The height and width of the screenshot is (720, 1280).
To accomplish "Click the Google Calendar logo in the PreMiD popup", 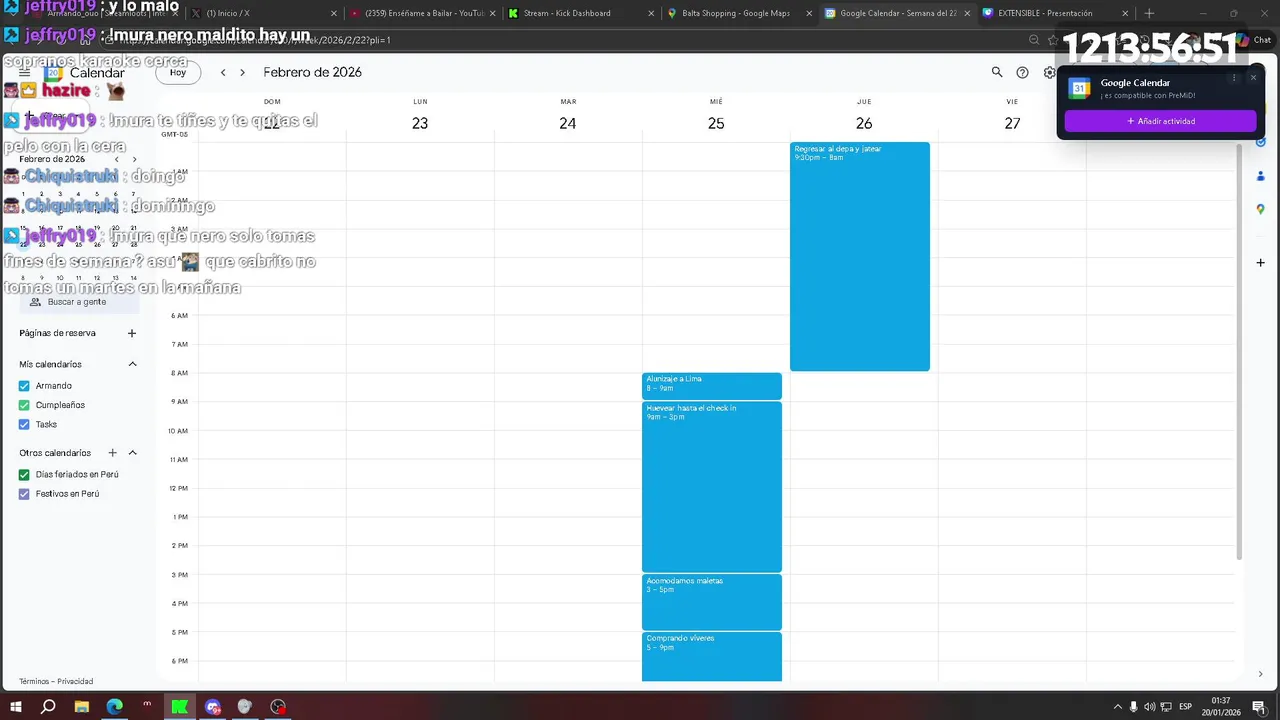I will pos(1079,88).
